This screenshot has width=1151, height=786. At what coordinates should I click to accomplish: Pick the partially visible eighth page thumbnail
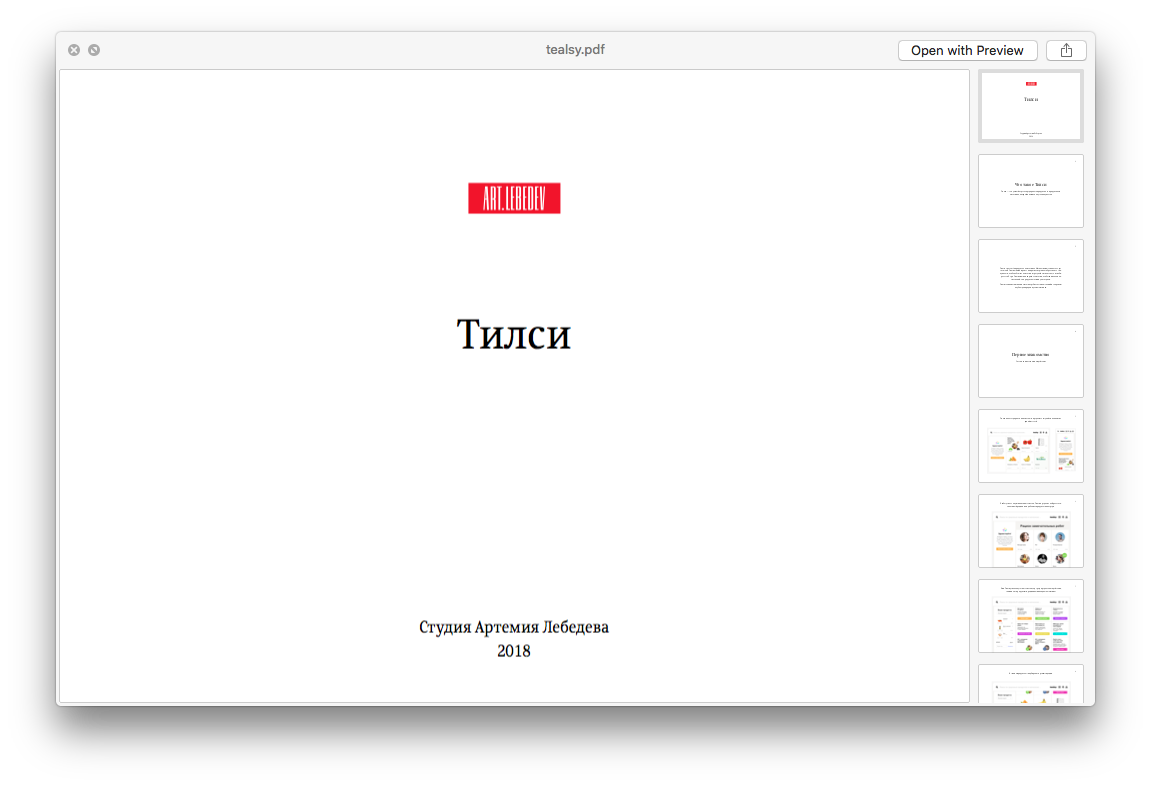pyautogui.click(x=1030, y=684)
